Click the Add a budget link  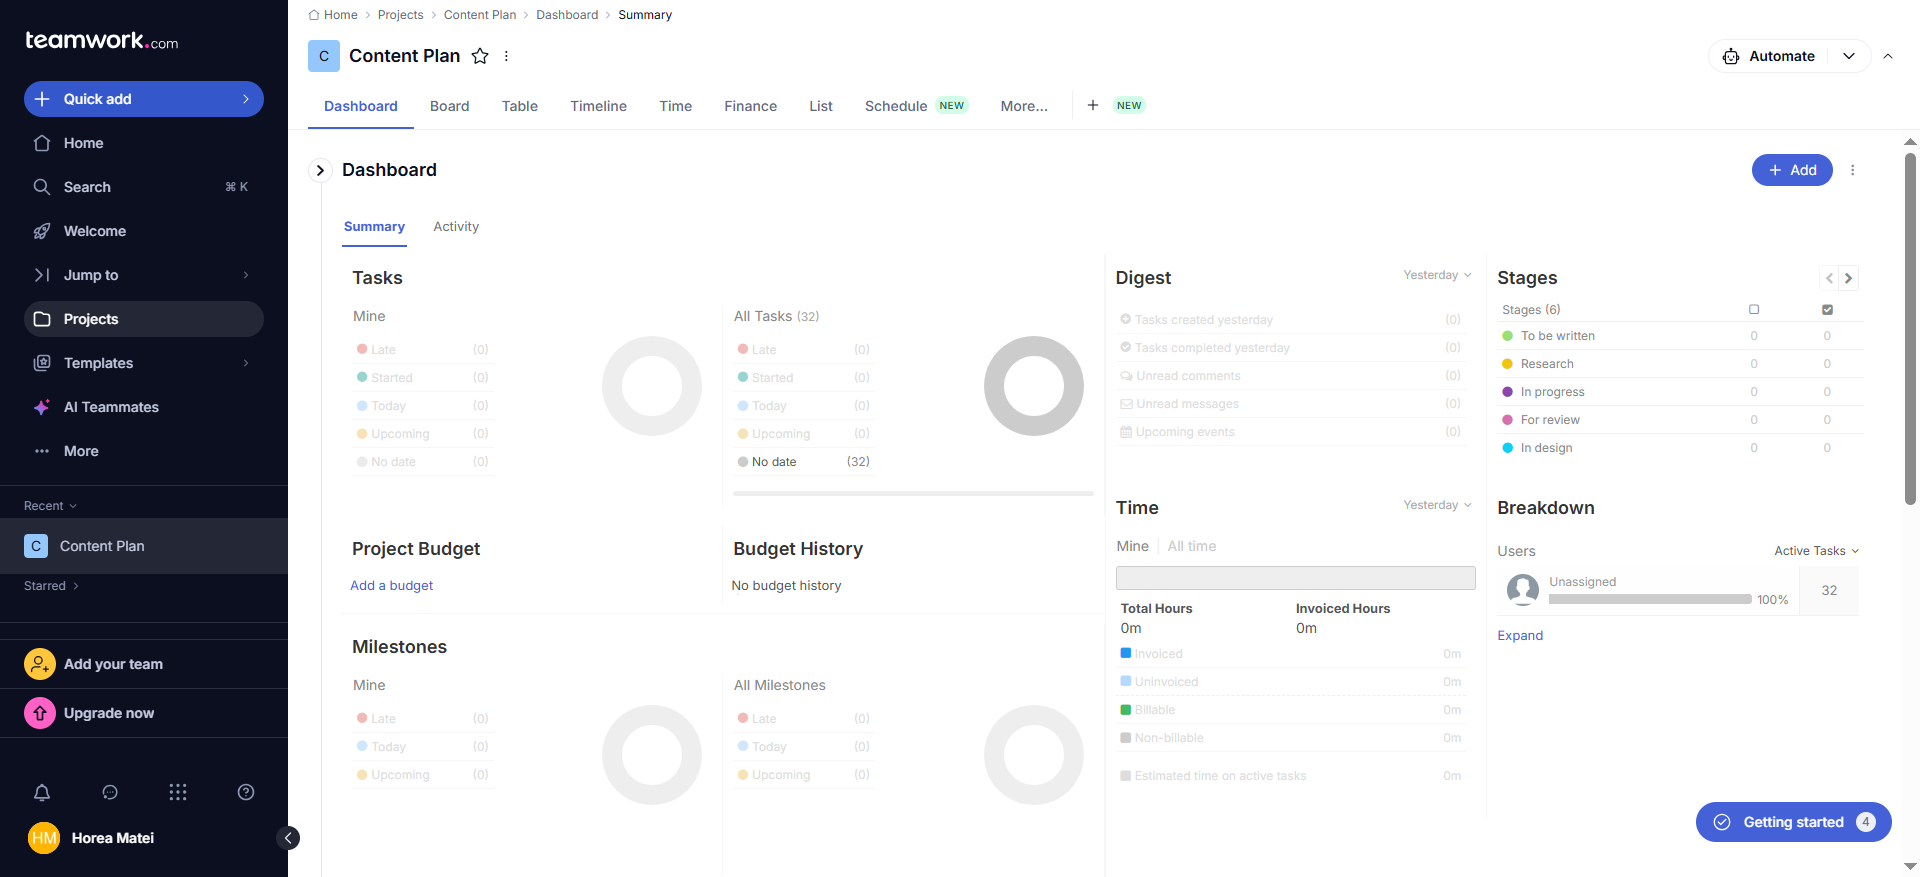(x=391, y=586)
